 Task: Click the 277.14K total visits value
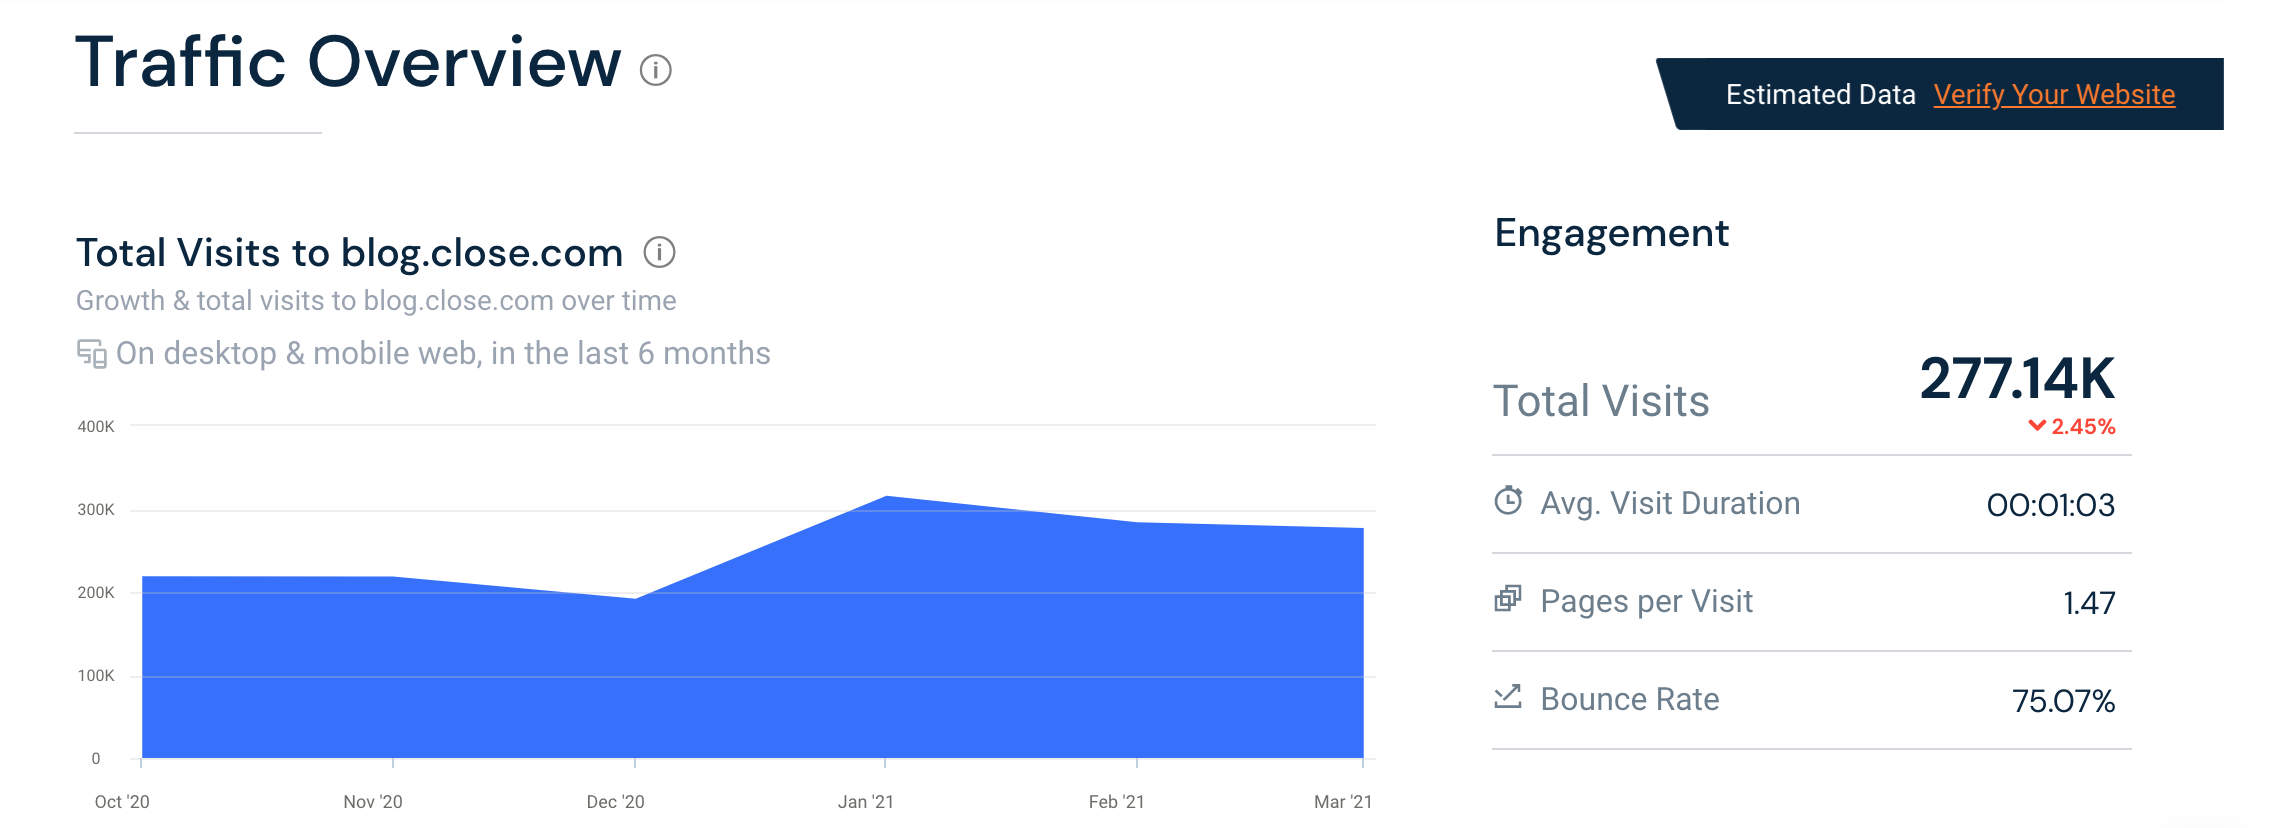(2017, 379)
